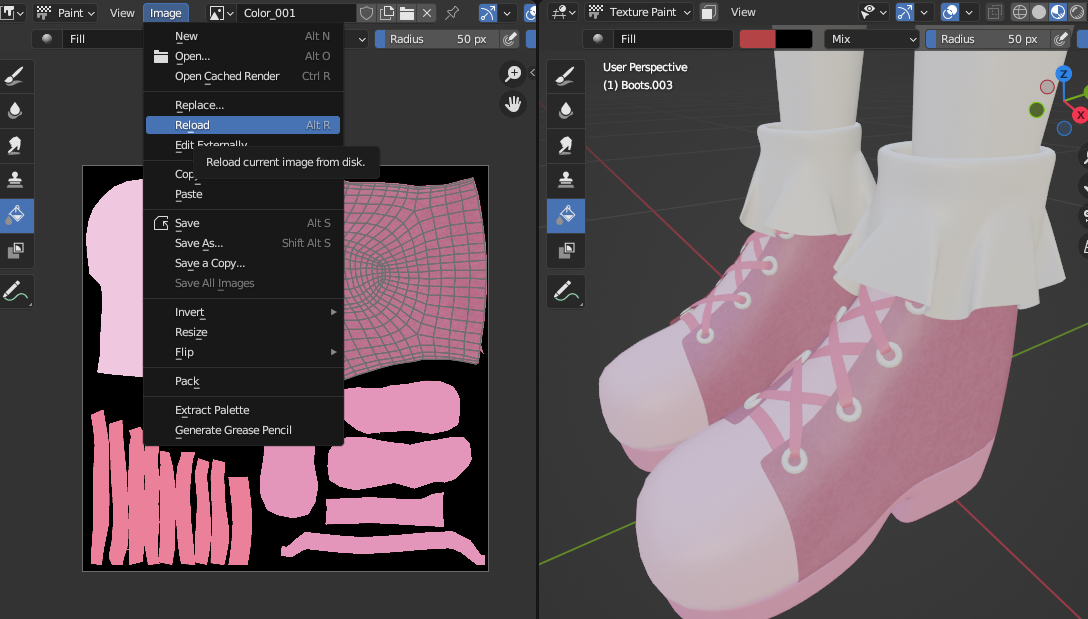Choose Extract Palette menu entry
Screen dimensions: 1088x619
243,410
